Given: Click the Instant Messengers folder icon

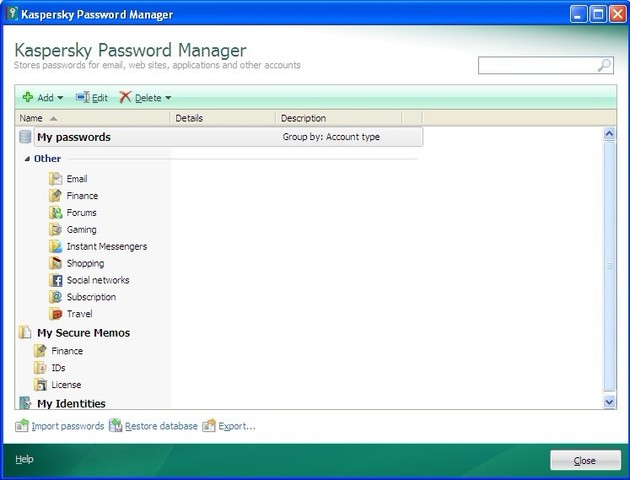Looking at the screenshot, I should [55, 246].
